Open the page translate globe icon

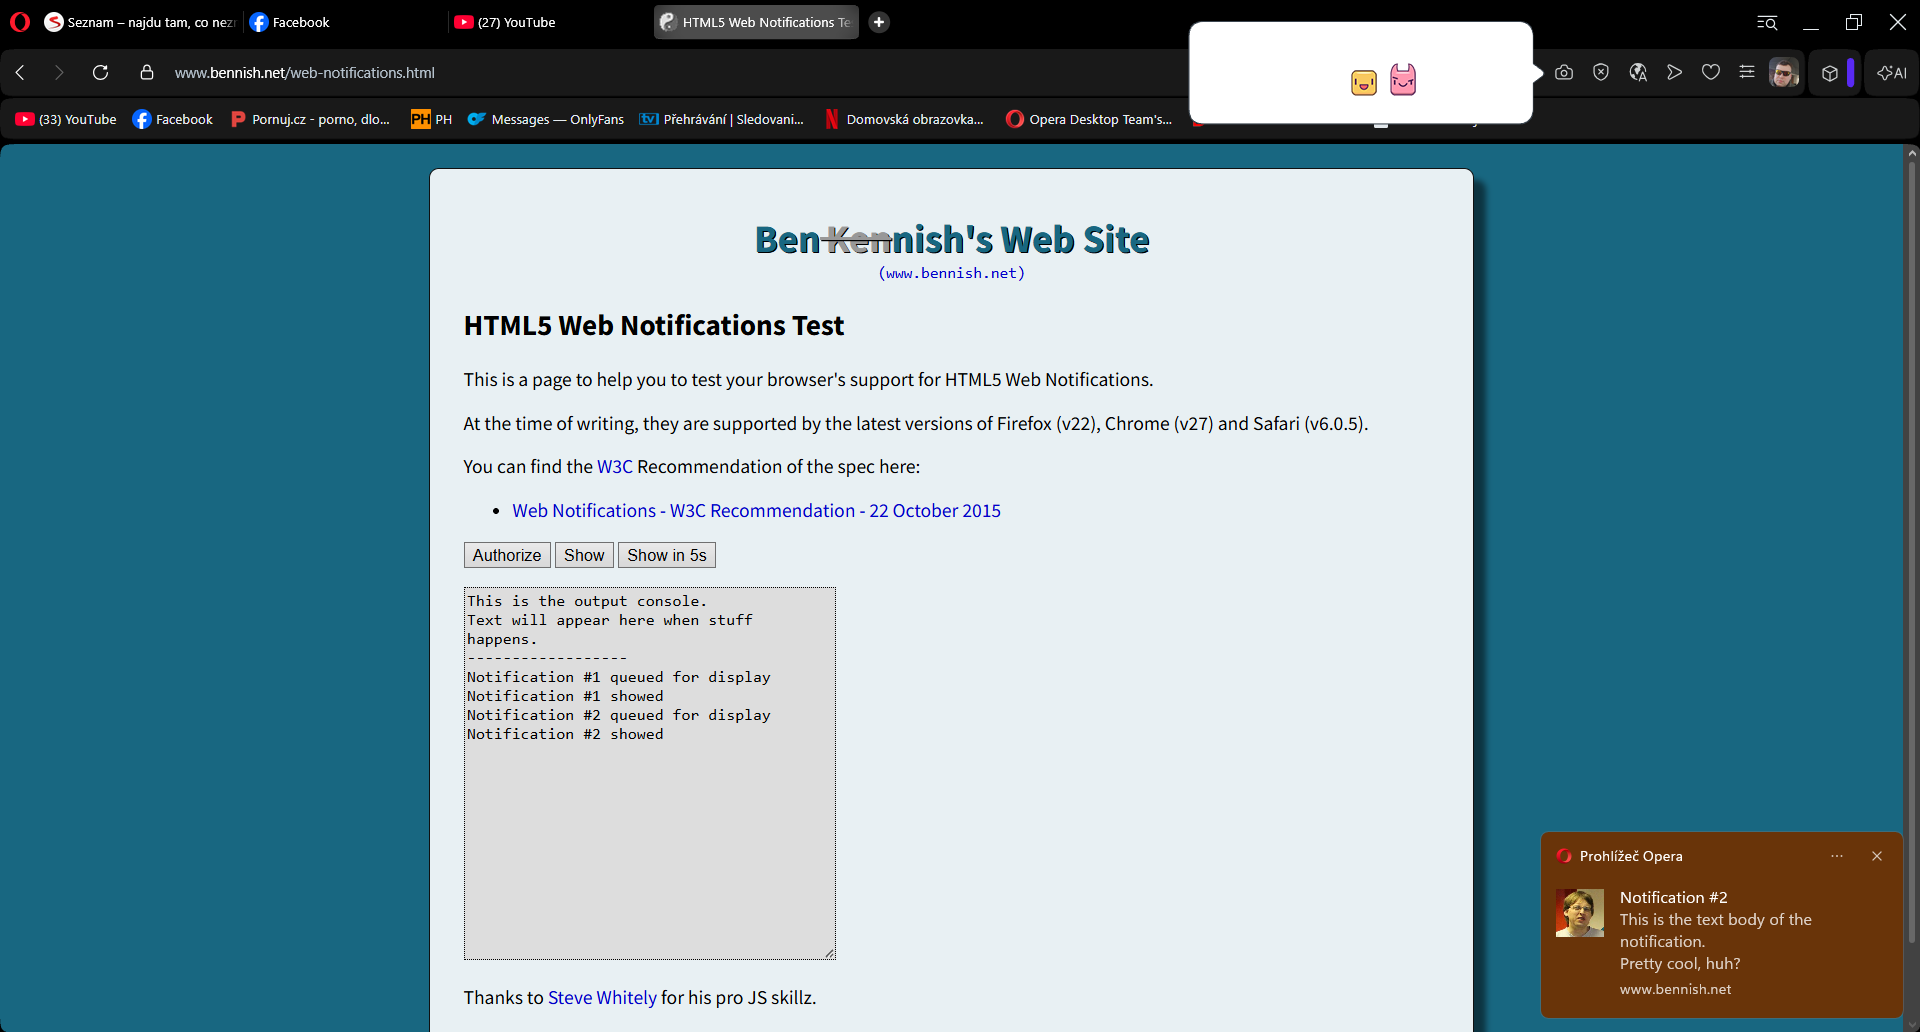[x=1638, y=72]
